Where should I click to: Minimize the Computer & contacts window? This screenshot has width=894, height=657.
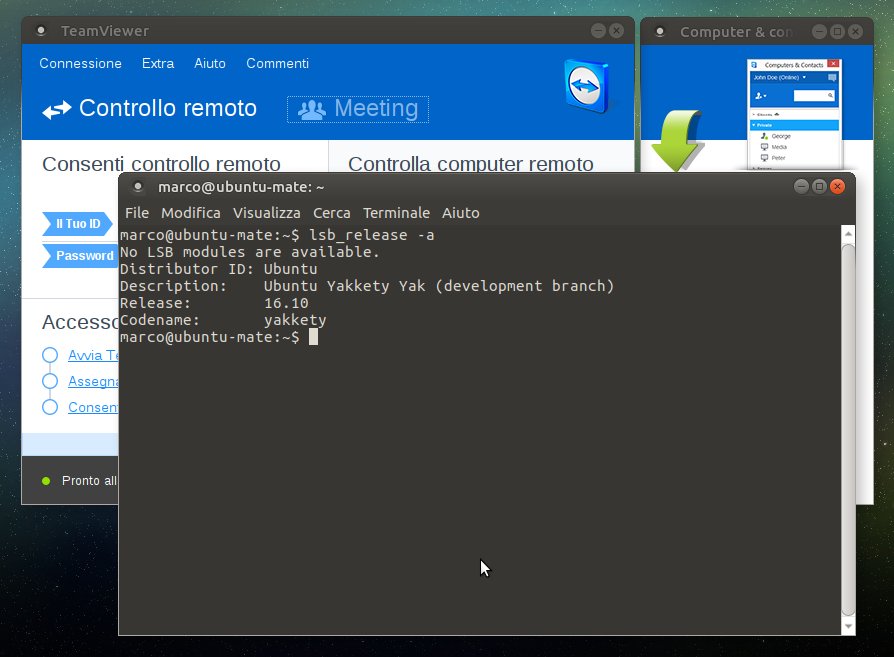tap(819, 31)
